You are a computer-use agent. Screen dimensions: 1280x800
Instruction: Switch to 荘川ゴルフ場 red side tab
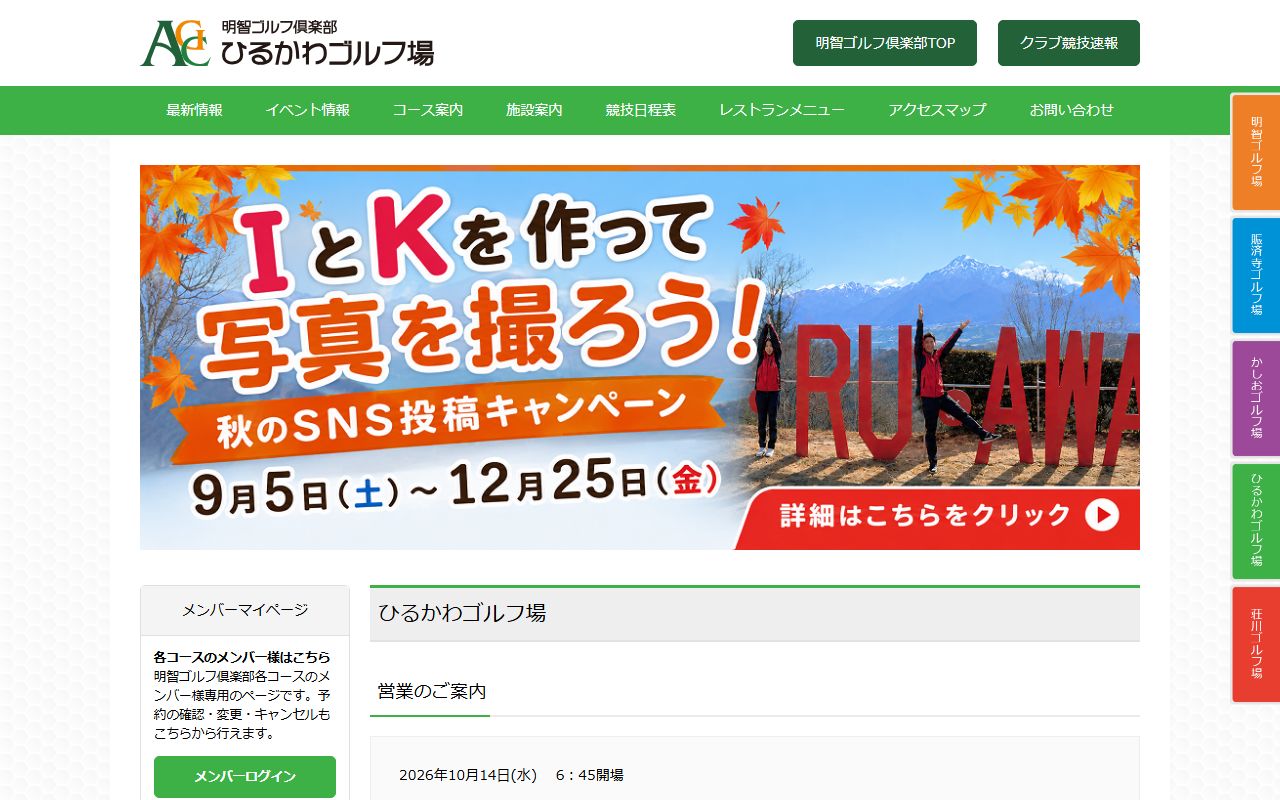pyautogui.click(x=1256, y=644)
